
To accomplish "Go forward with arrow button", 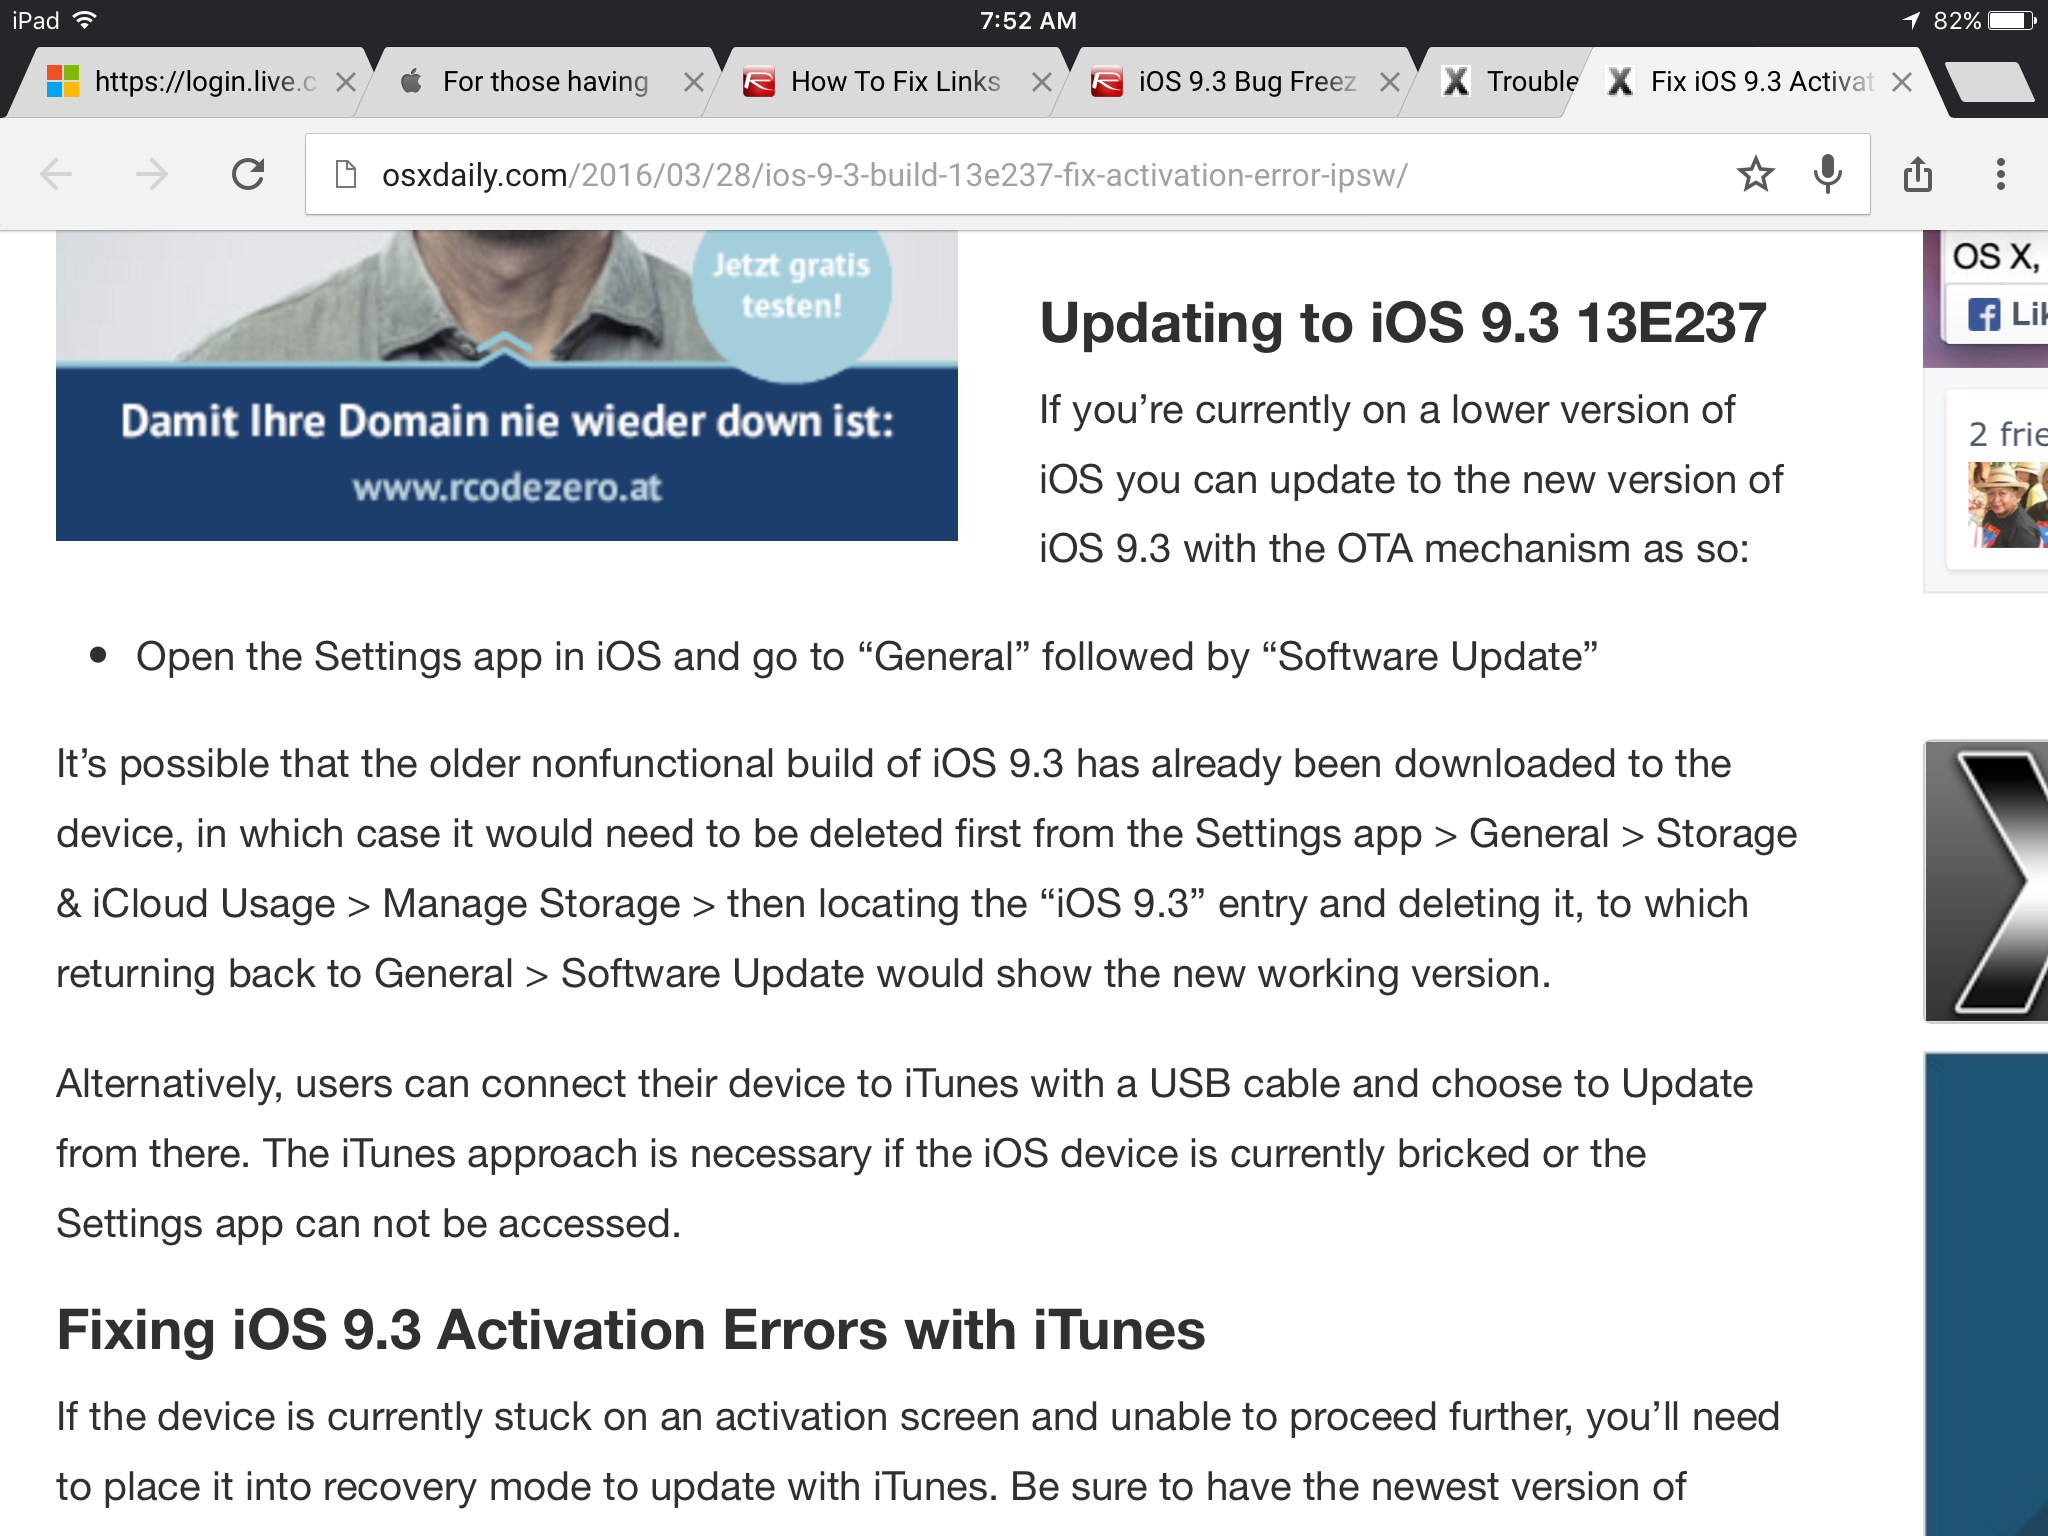I will 152,175.
